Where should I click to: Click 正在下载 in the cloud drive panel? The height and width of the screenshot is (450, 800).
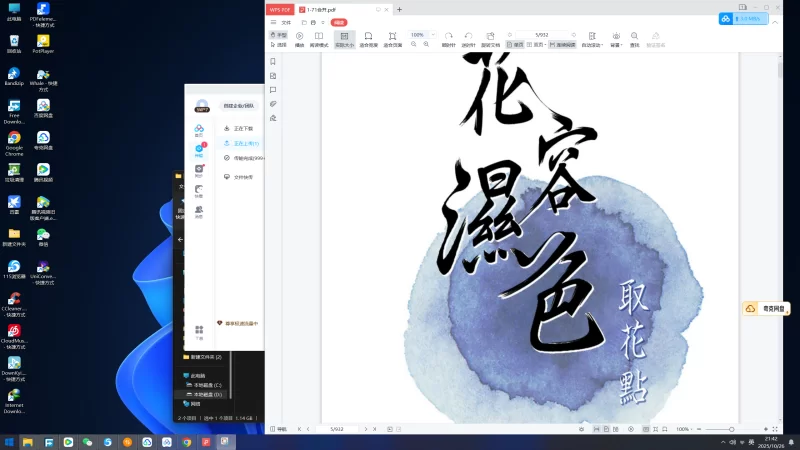tap(243, 129)
